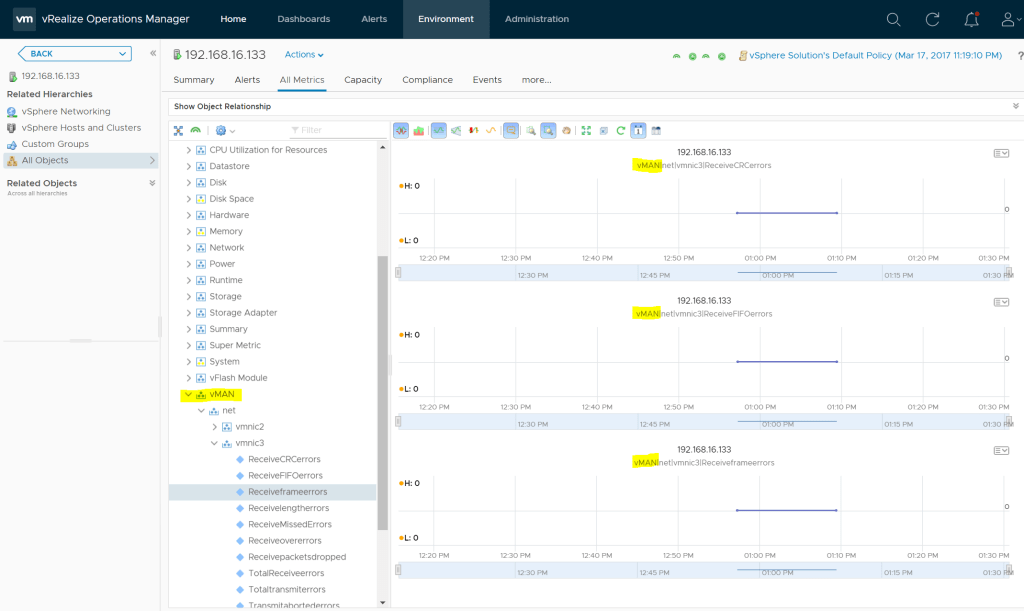
Task: Click the green health badge icon in metric toolbar
Action: tap(195, 131)
